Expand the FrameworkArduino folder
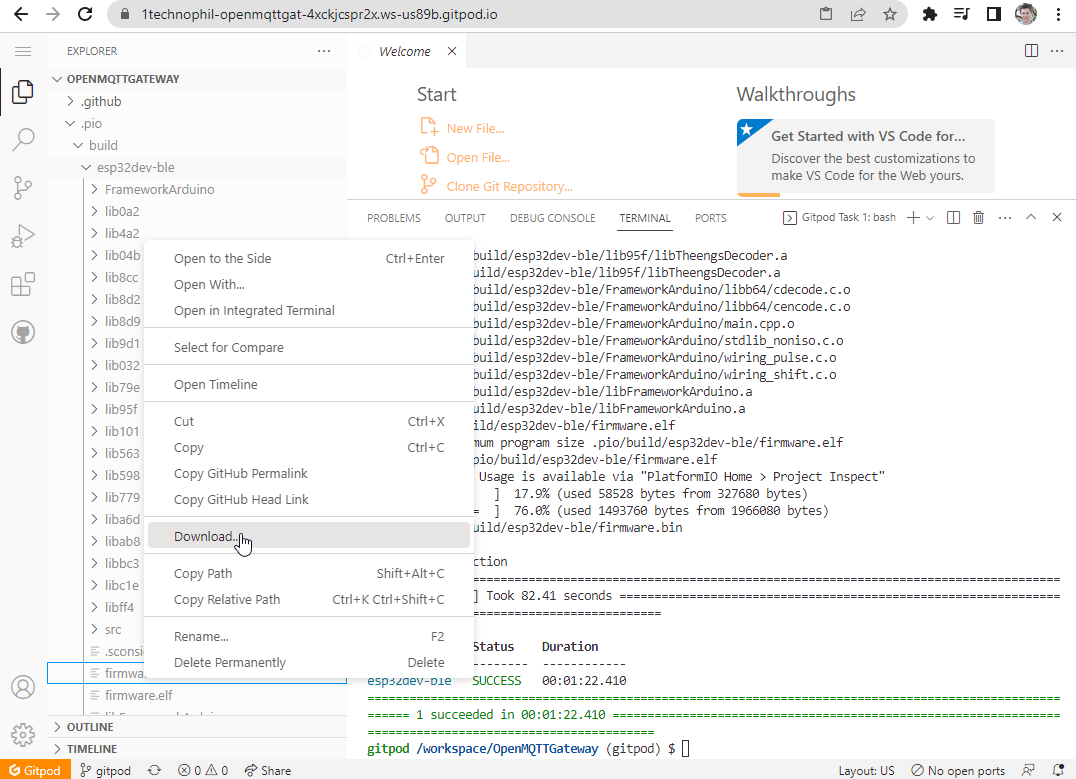Viewport: 1076px width, 779px height. pyautogui.click(x=159, y=189)
